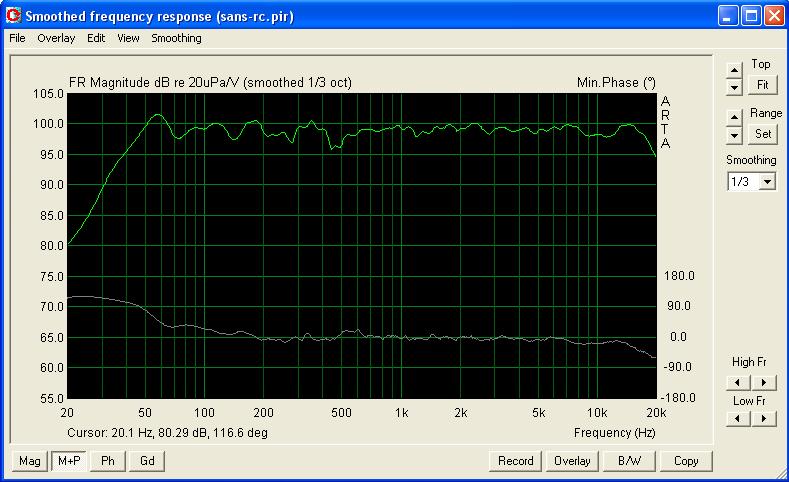Expand the Smoothing 1/3 dropdown
Screen dimensions: 789x482
[767, 182]
